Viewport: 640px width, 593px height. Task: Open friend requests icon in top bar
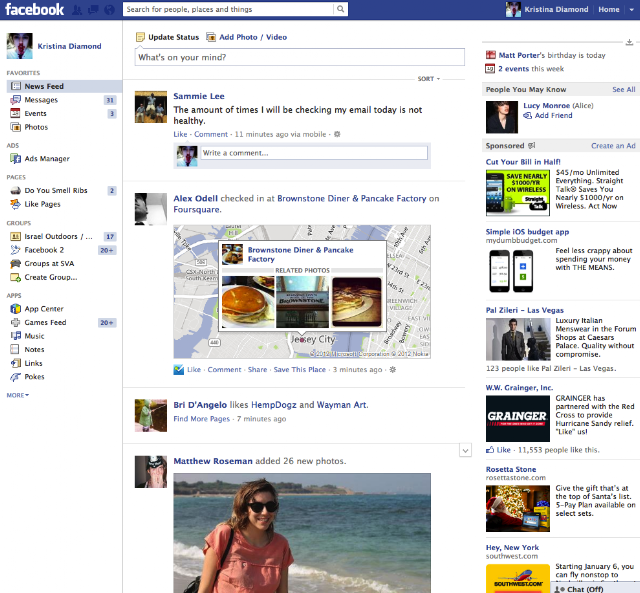point(77,9)
